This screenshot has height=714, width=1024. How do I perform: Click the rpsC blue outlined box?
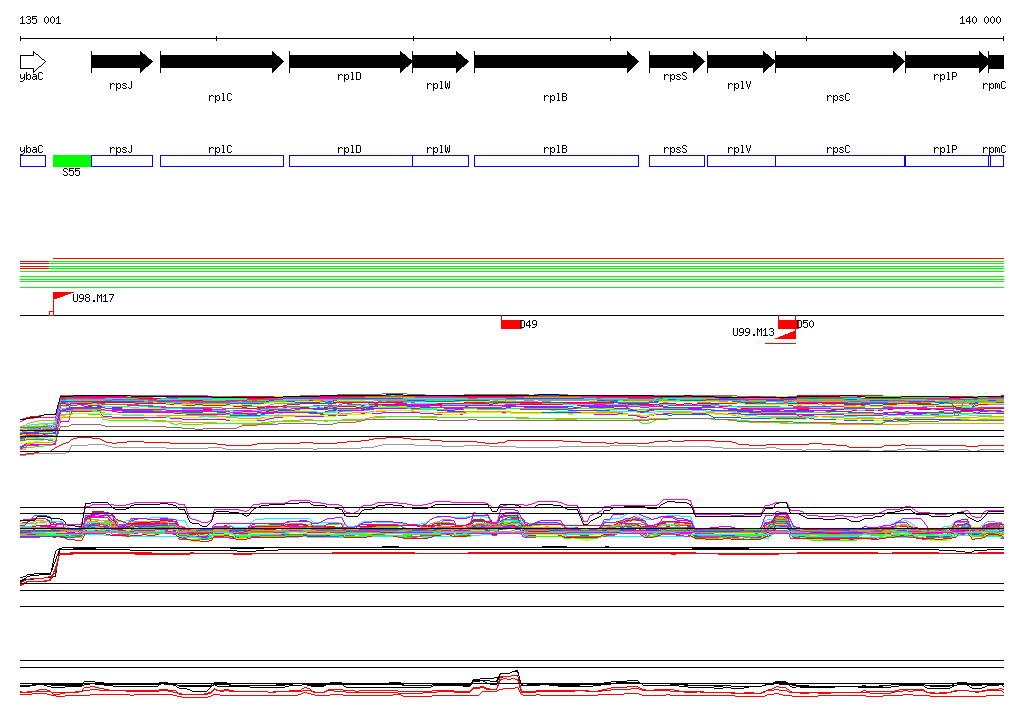pos(840,161)
